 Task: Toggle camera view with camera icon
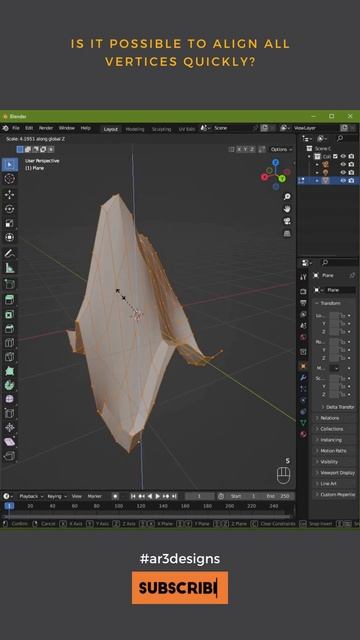pos(287,221)
